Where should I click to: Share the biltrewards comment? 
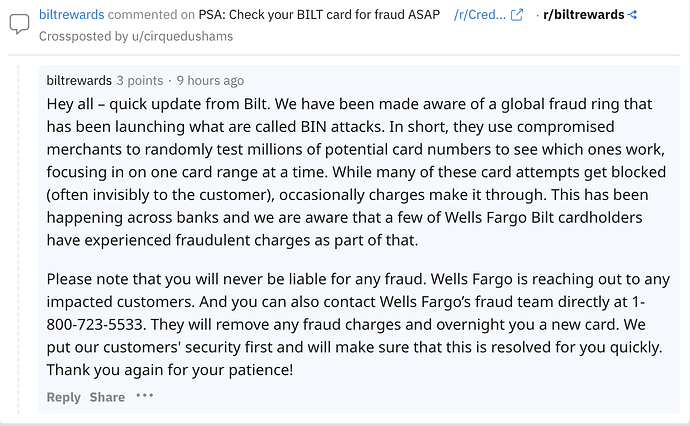coord(107,397)
